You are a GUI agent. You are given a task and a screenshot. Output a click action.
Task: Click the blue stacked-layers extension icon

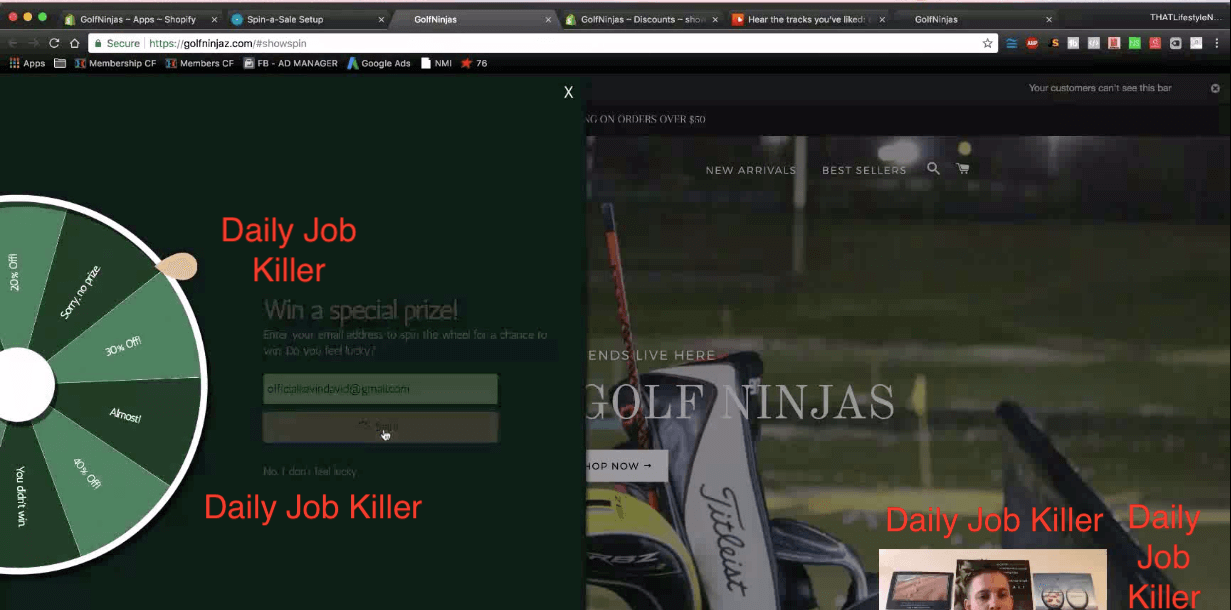pyautogui.click(x=1012, y=43)
